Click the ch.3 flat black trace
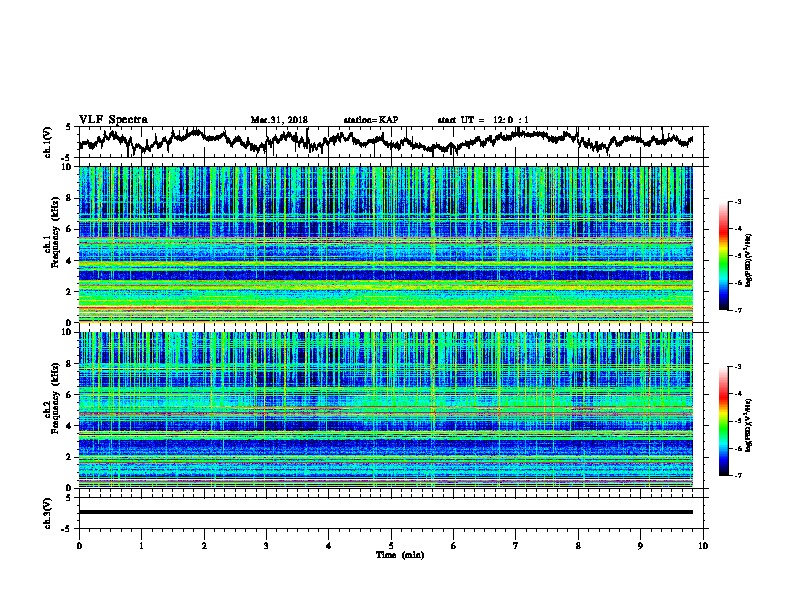 [385, 512]
